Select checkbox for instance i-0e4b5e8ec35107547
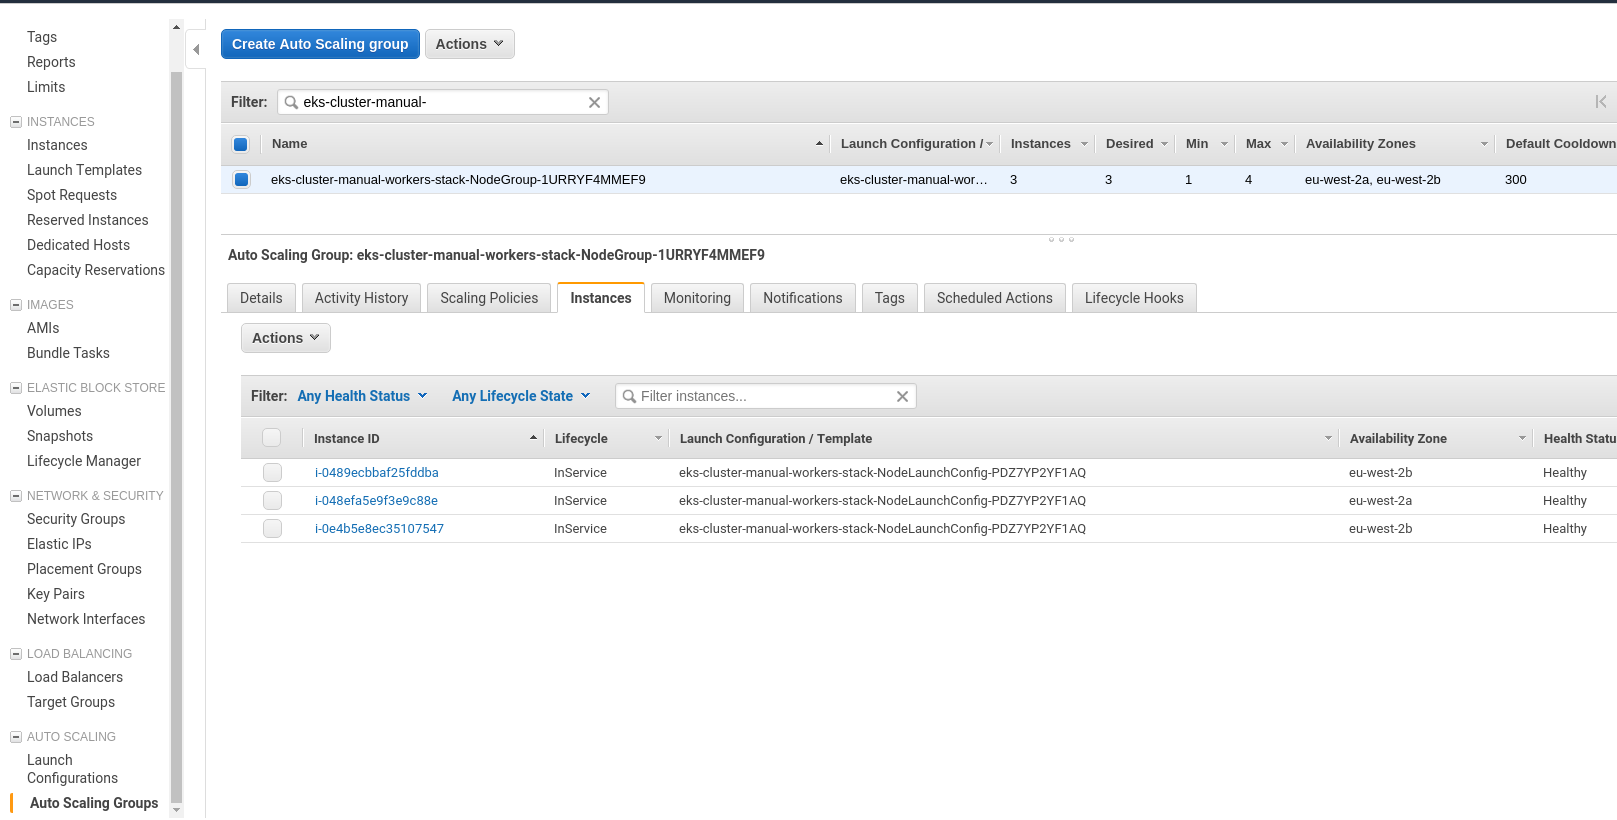Image resolution: width=1617 pixels, height=820 pixels. 272,529
